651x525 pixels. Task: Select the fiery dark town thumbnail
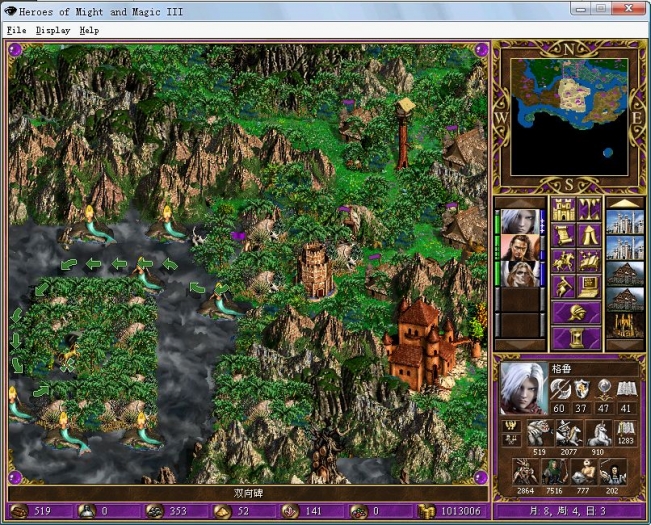(625, 326)
